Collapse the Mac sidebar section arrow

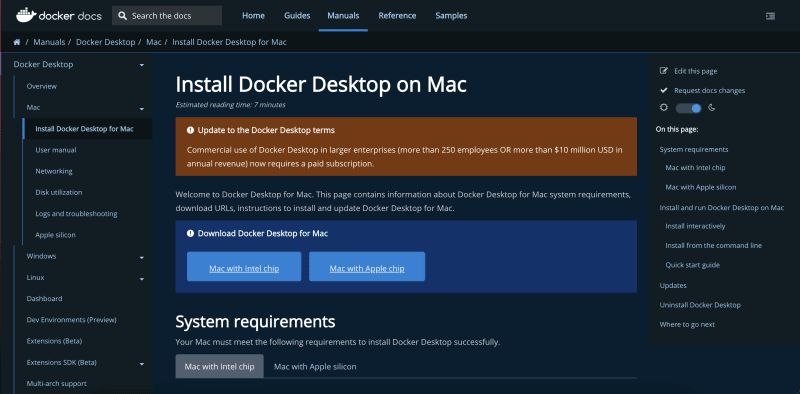pos(142,109)
